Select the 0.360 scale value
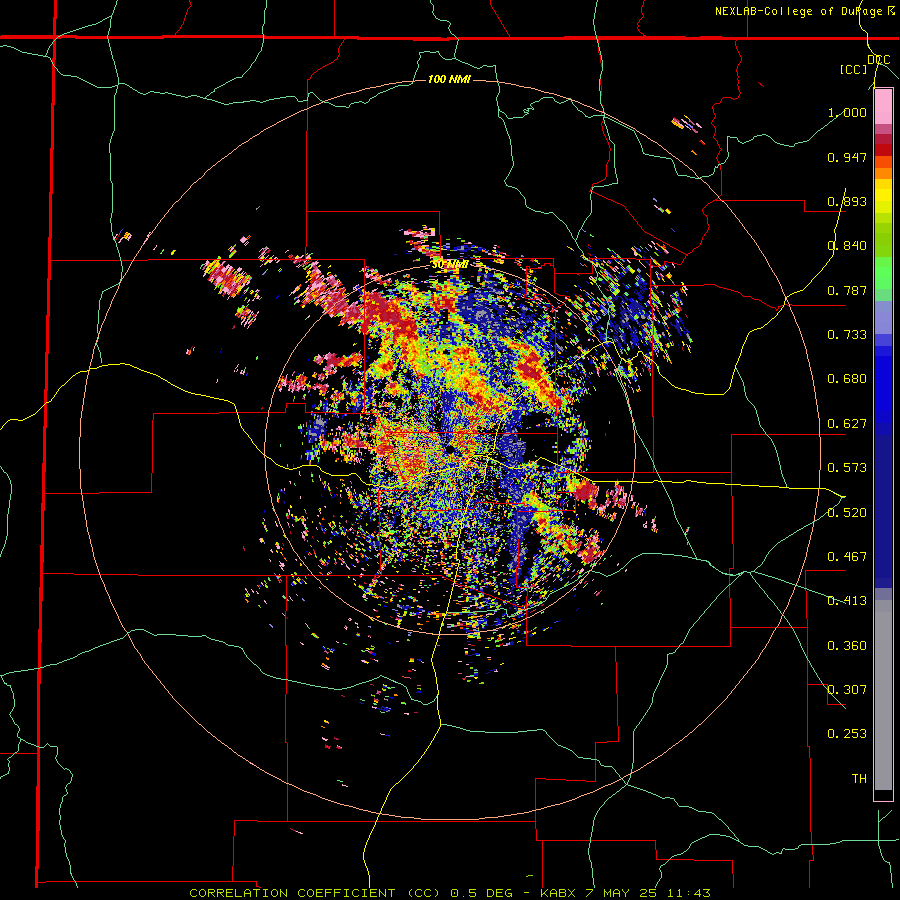The height and width of the screenshot is (900, 900). click(847, 646)
